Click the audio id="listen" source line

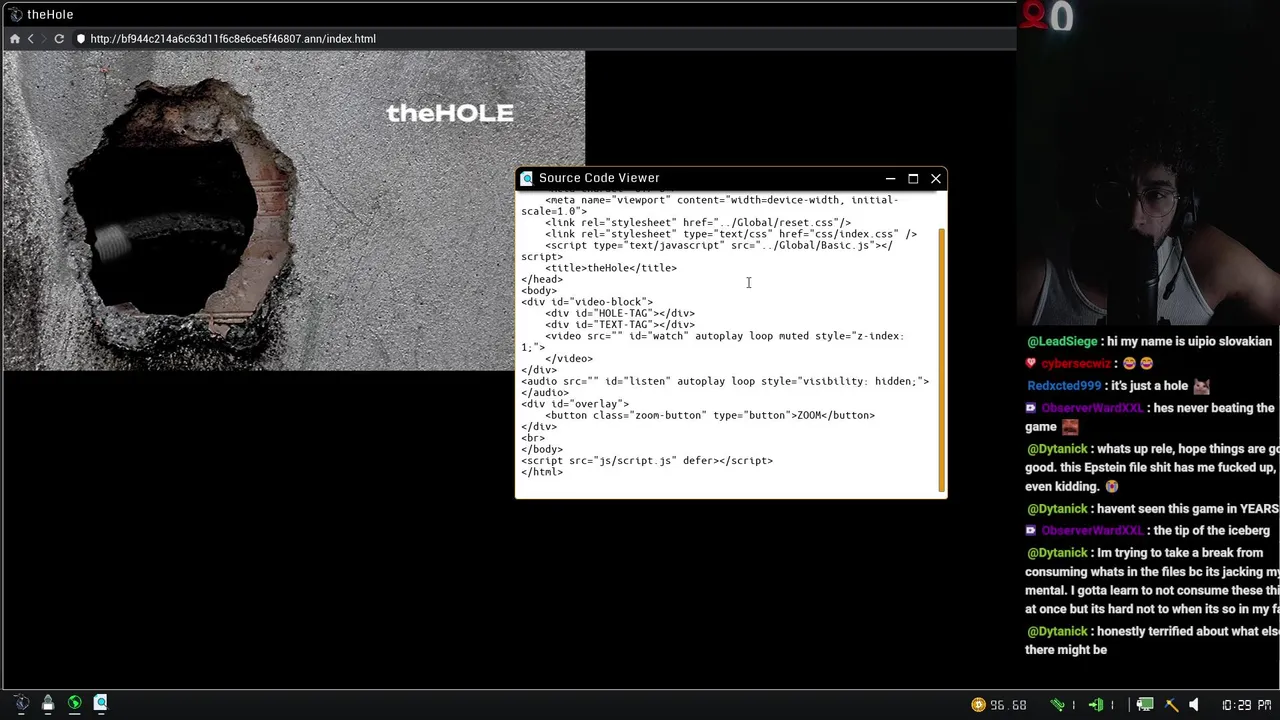725,381
